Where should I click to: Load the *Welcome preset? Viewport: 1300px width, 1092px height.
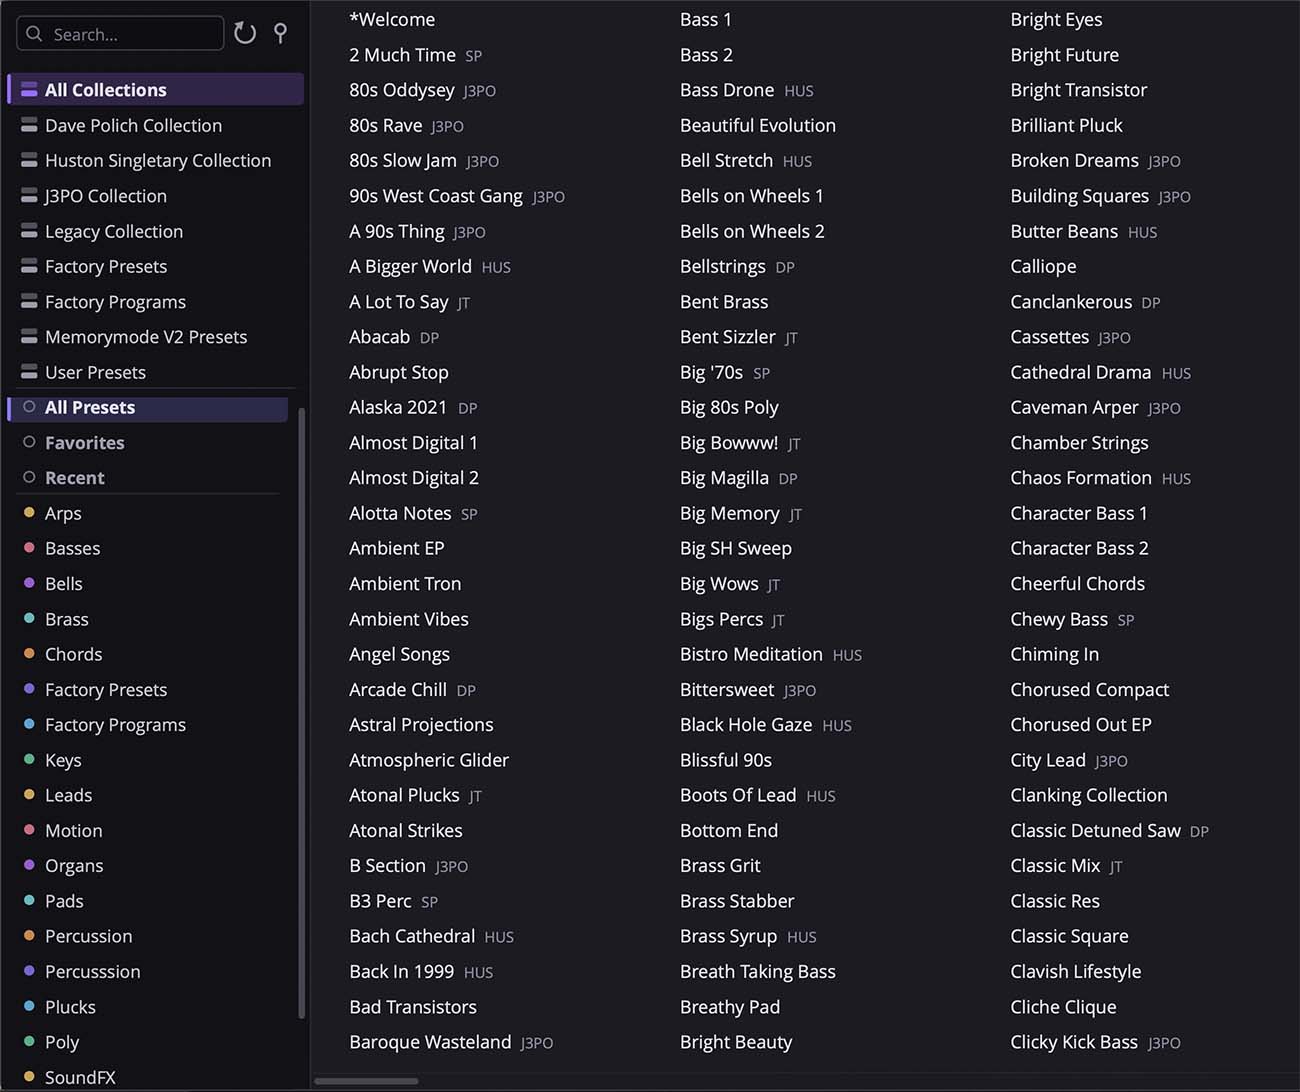[392, 19]
